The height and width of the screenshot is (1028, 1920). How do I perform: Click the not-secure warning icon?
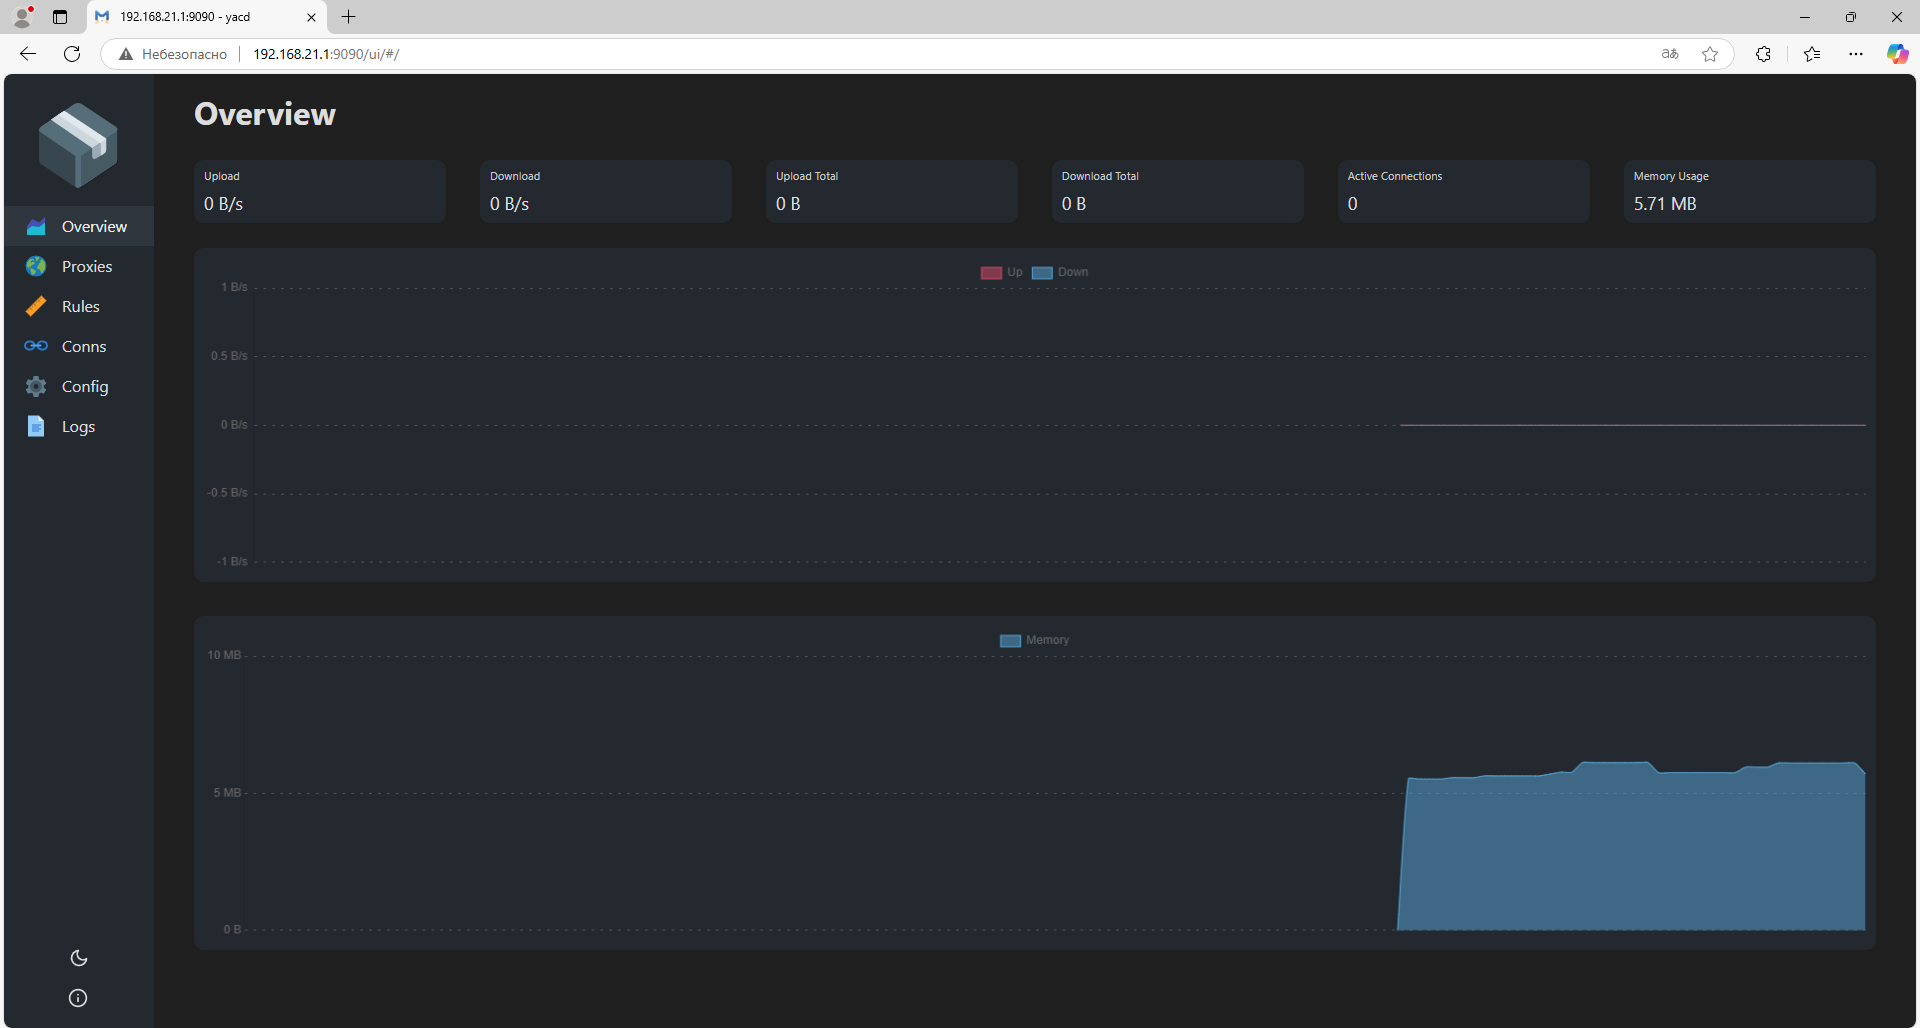coord(126,54)
